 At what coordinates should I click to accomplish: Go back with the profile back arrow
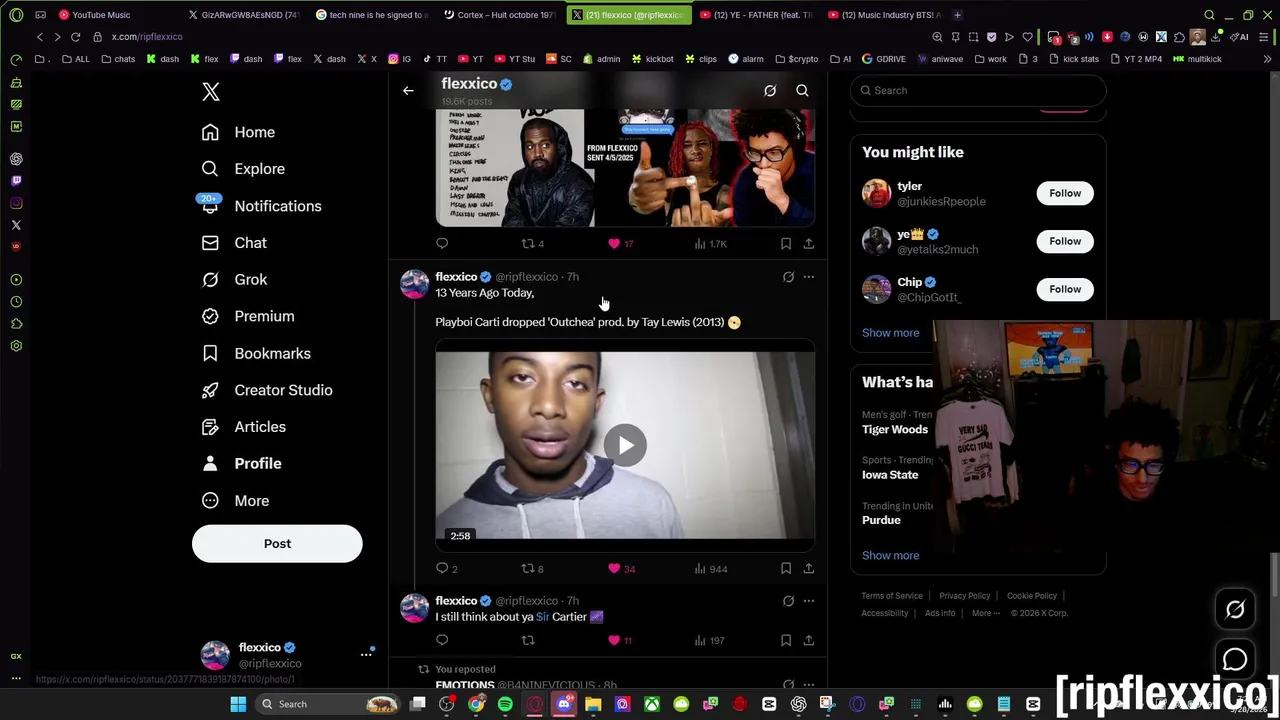pyautogui.click(x=408, y=91)
